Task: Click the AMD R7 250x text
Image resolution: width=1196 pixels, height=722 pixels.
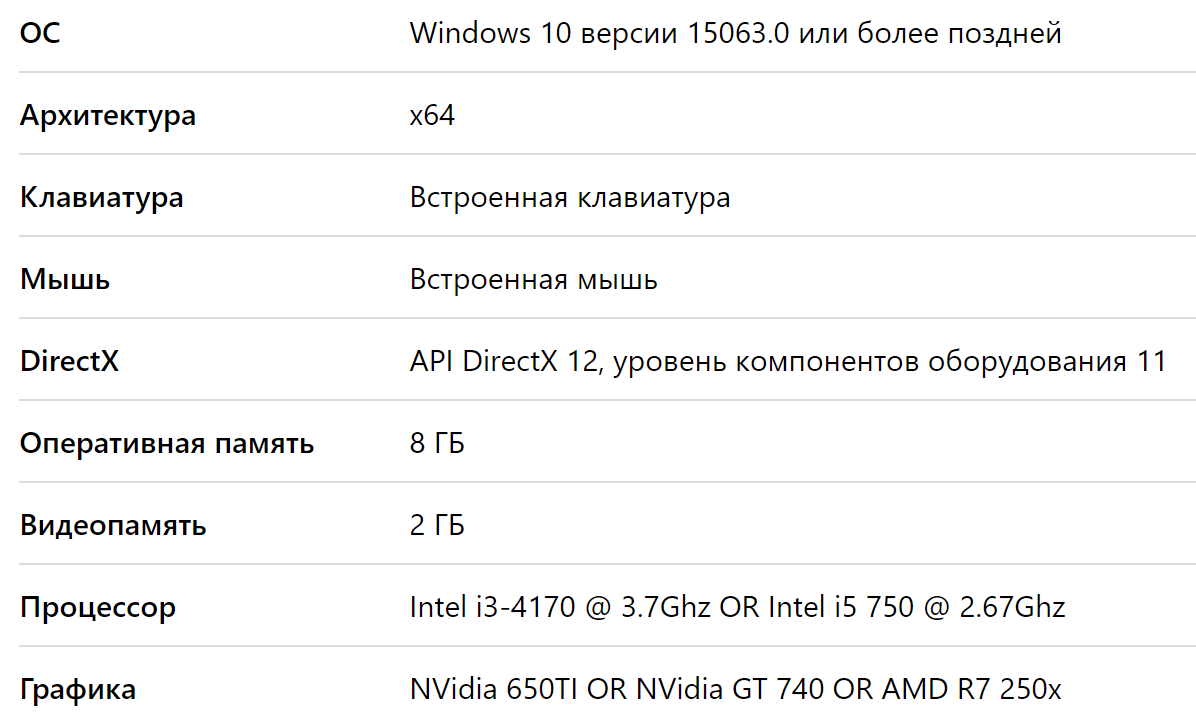Action: [972, 689]
